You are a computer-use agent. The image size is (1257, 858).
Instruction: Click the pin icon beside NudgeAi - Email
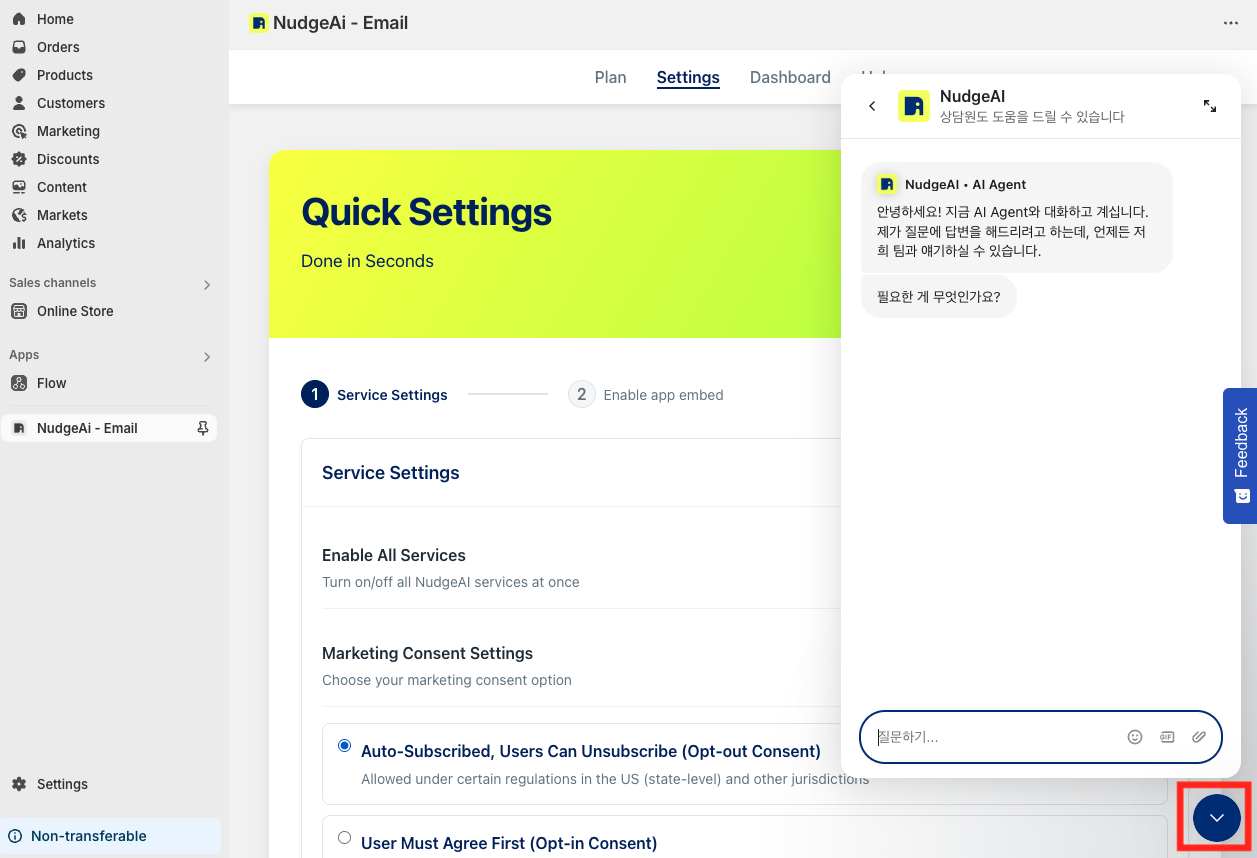pos(203,428)
